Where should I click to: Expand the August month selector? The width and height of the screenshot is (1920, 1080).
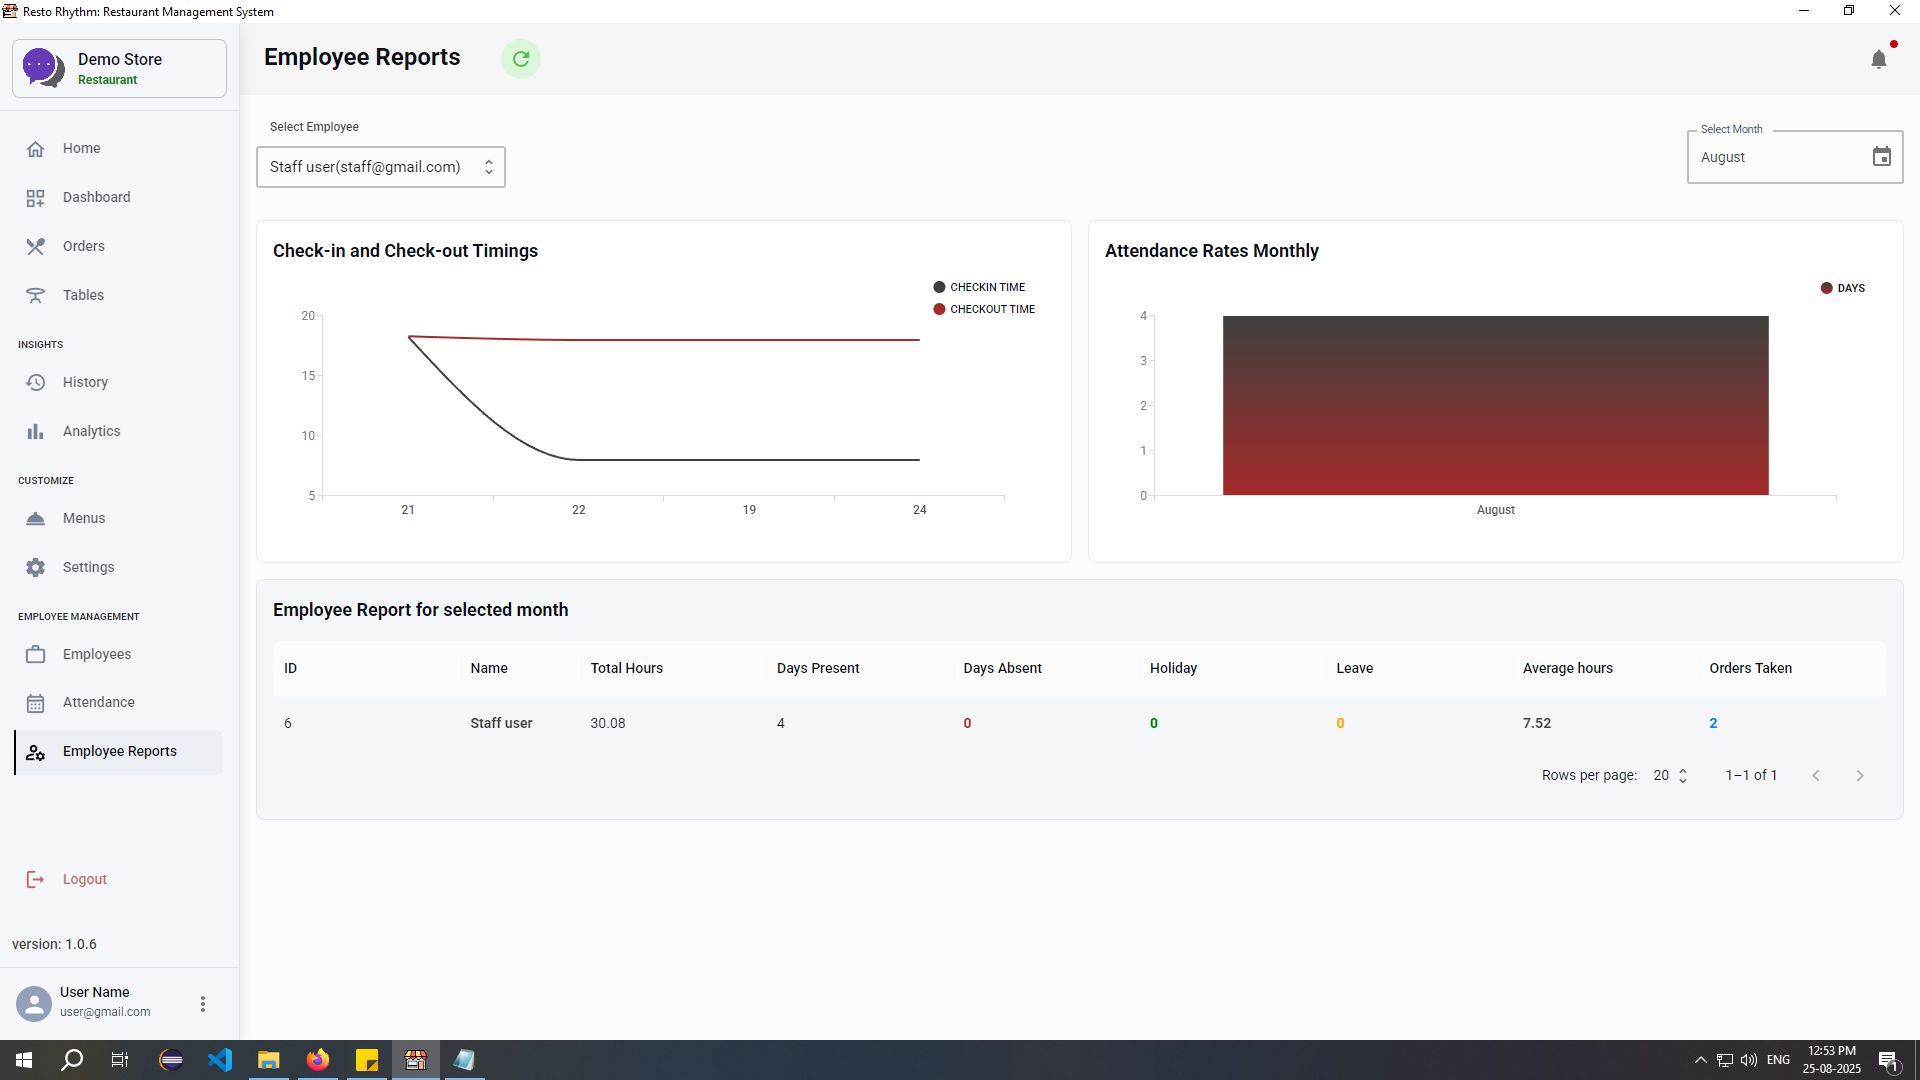click(1795, 157)
